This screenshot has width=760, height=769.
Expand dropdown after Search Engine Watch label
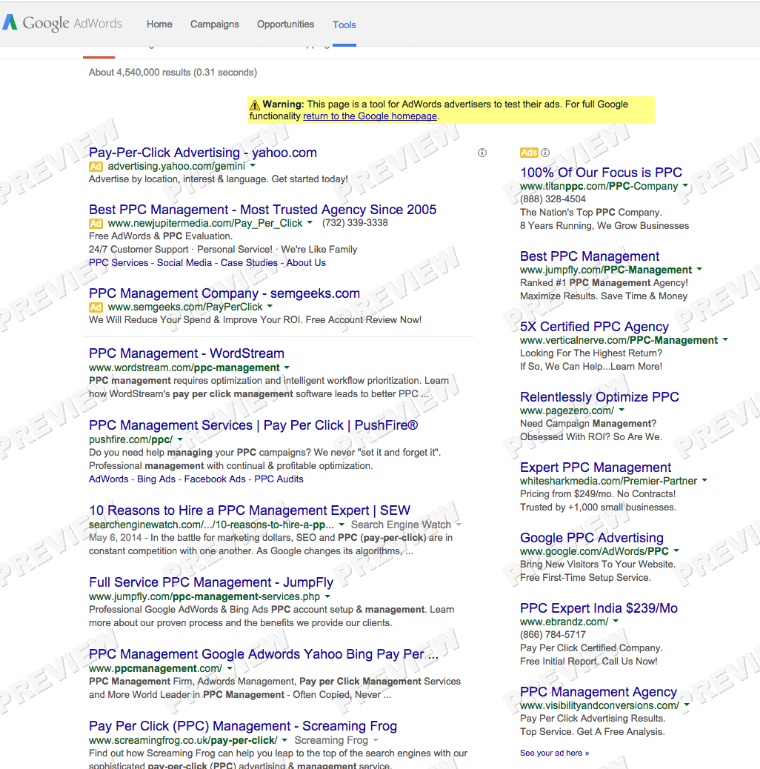458,524
